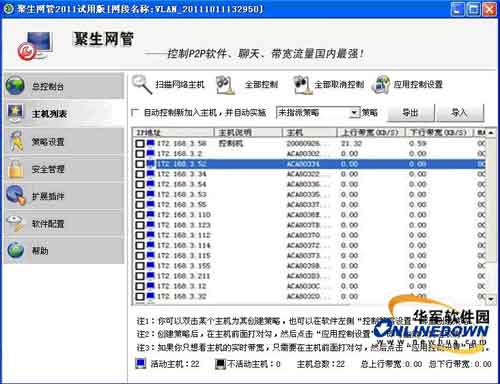
Task: Click the globe icon beside 总控制台
Action: [15, 86]
